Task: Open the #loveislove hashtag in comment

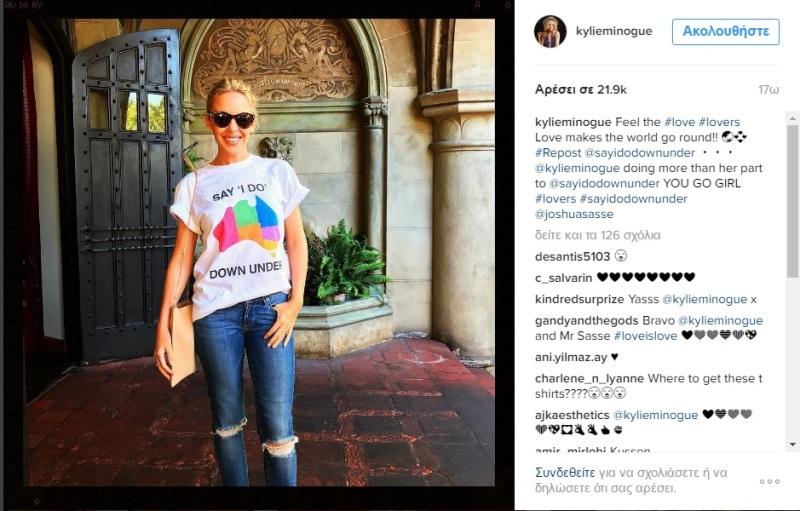Action: tap(645, 336)
